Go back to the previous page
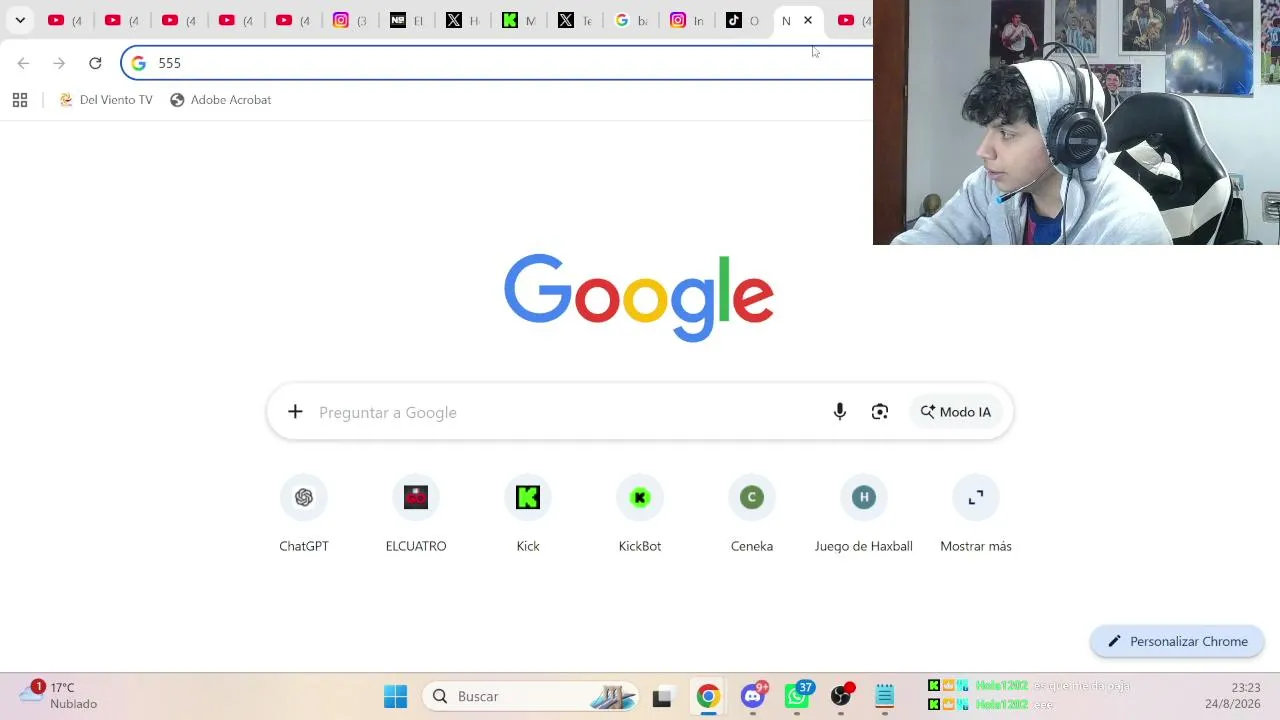 point(23,63)
